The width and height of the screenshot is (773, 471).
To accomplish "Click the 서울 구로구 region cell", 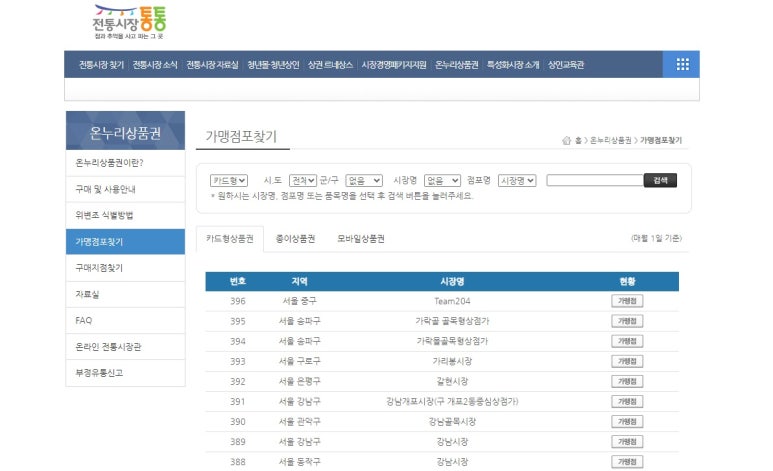I will (x=300, y=362).
